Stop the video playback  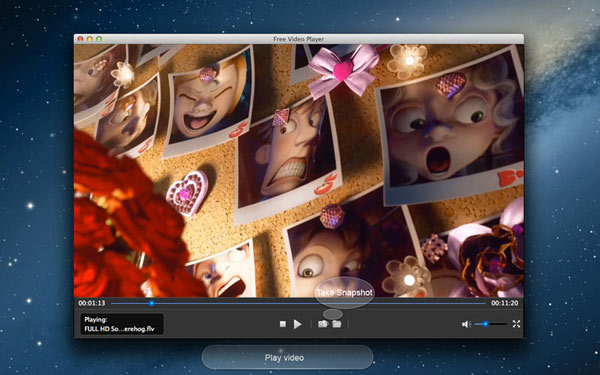[283, 324]
